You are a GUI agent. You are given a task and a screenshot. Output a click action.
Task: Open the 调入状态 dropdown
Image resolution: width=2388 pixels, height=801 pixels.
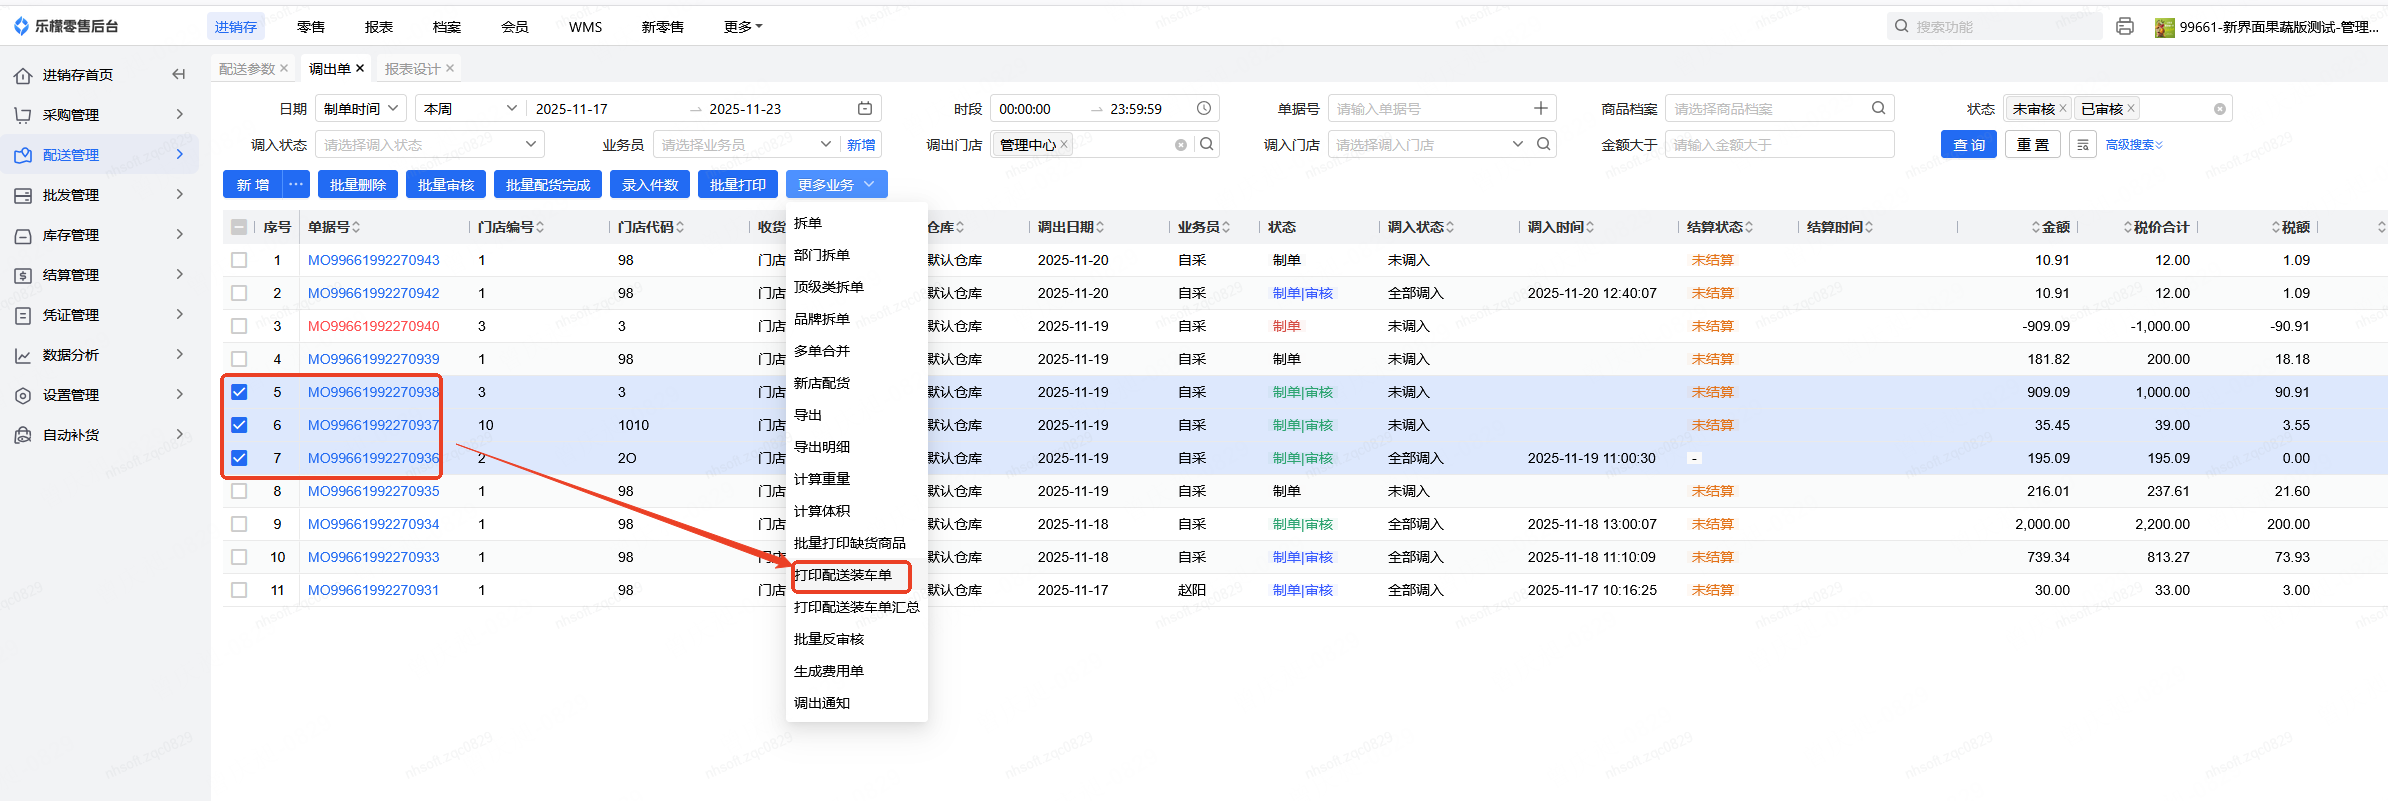[429, 145]
